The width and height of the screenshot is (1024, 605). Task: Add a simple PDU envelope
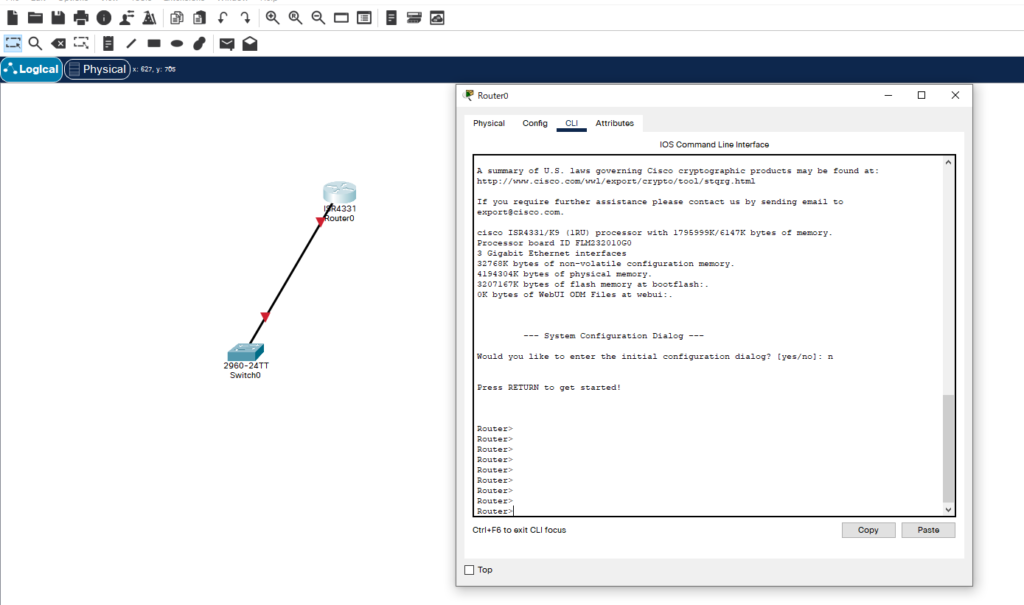227,44
